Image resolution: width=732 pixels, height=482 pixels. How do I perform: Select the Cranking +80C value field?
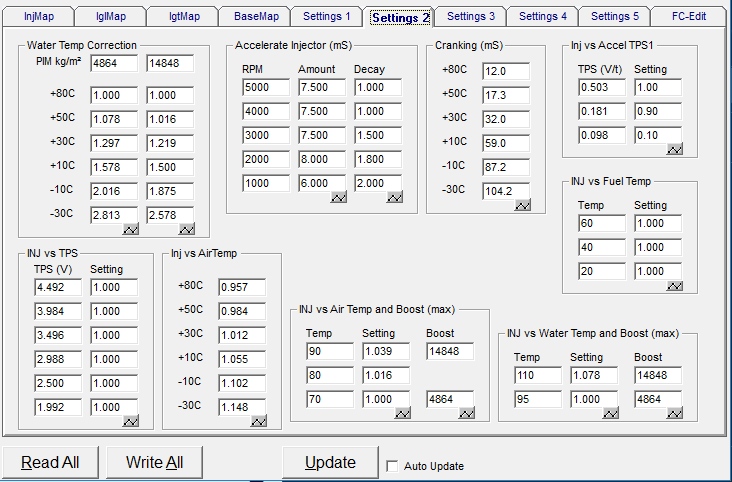(506, 71)
